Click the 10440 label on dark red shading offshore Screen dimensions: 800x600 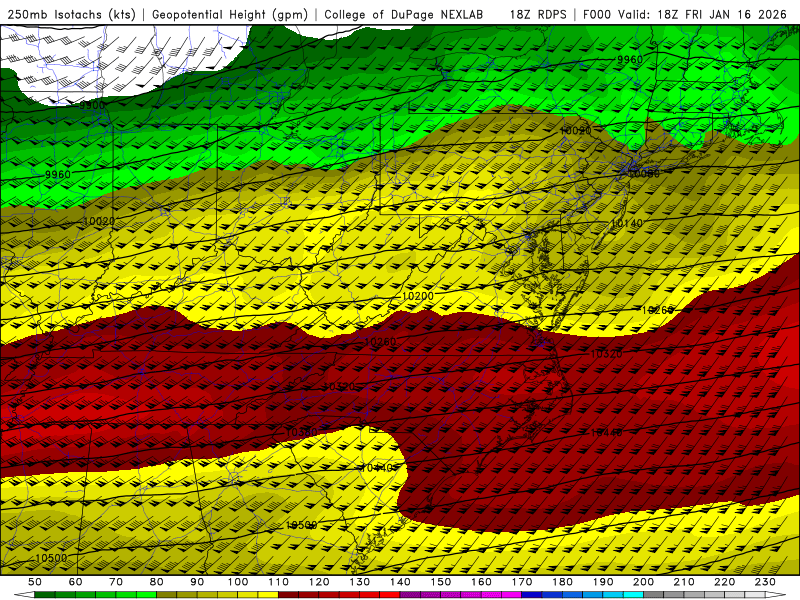click(606, 432)
